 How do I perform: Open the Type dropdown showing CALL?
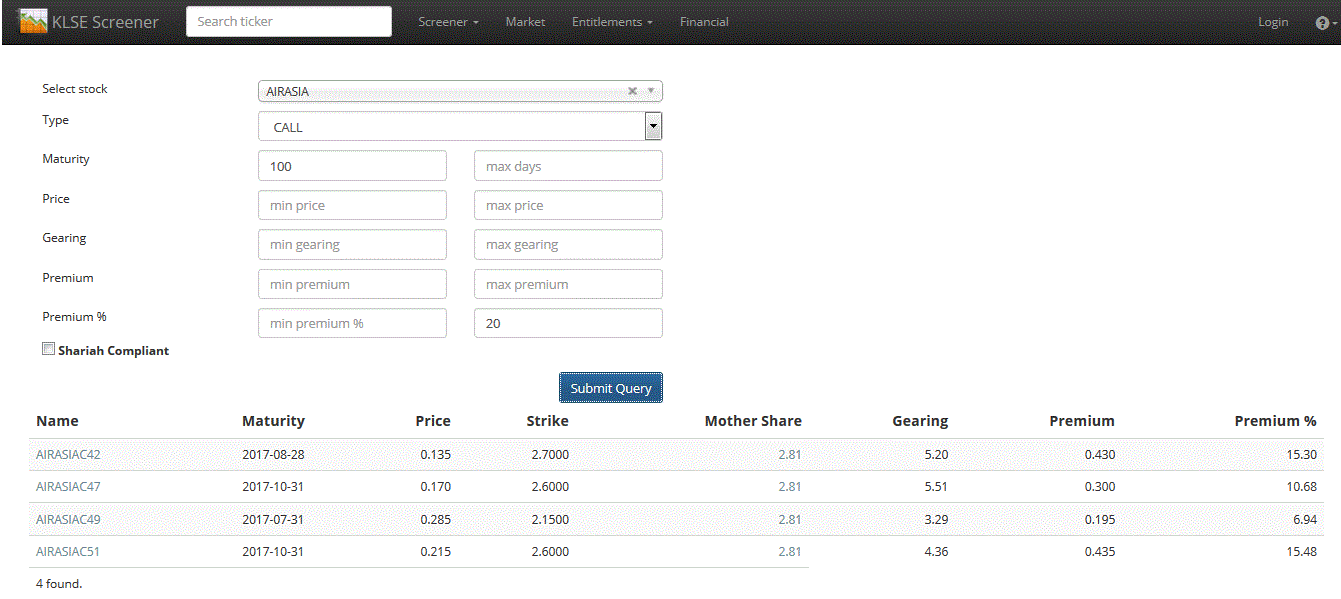(x=653, y=125)
